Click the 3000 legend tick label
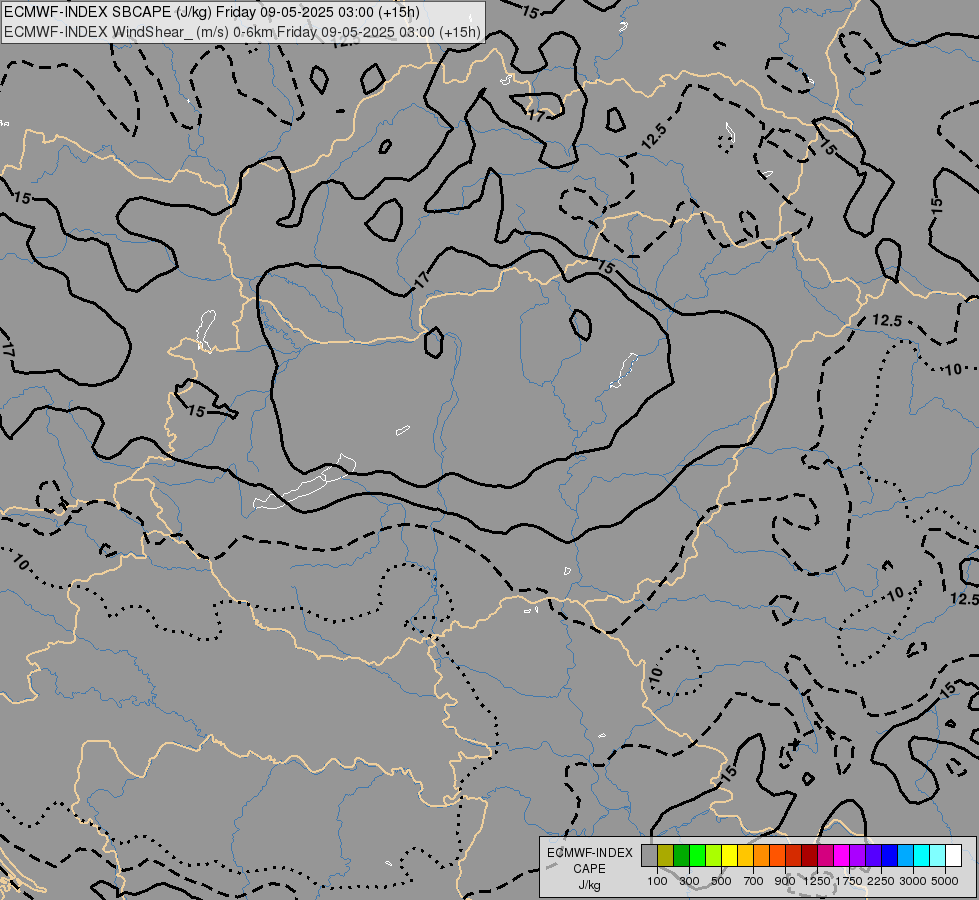This screenshot has width=979, height=900. (x=913, y=881)
